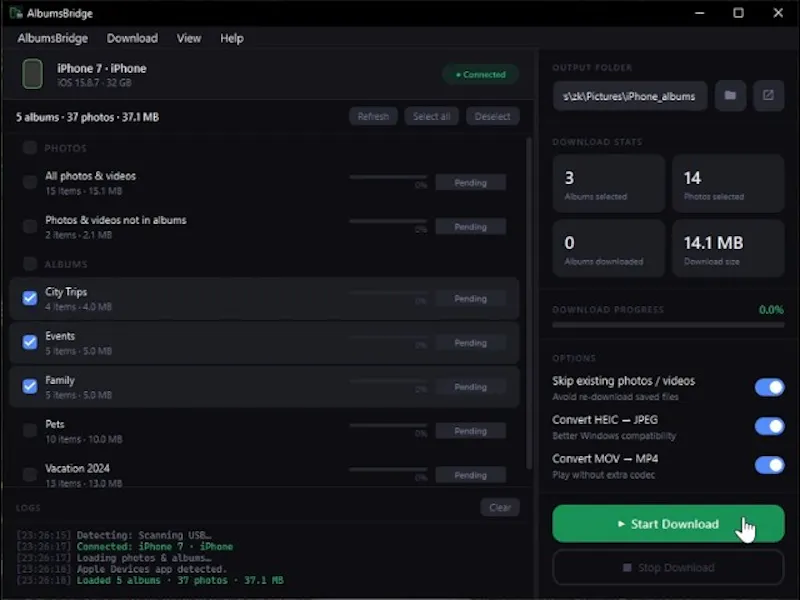Viewport: 800px width, 600px height.
Task: Click the album list vertical scrollbar
Action: (x=529, y=304)
